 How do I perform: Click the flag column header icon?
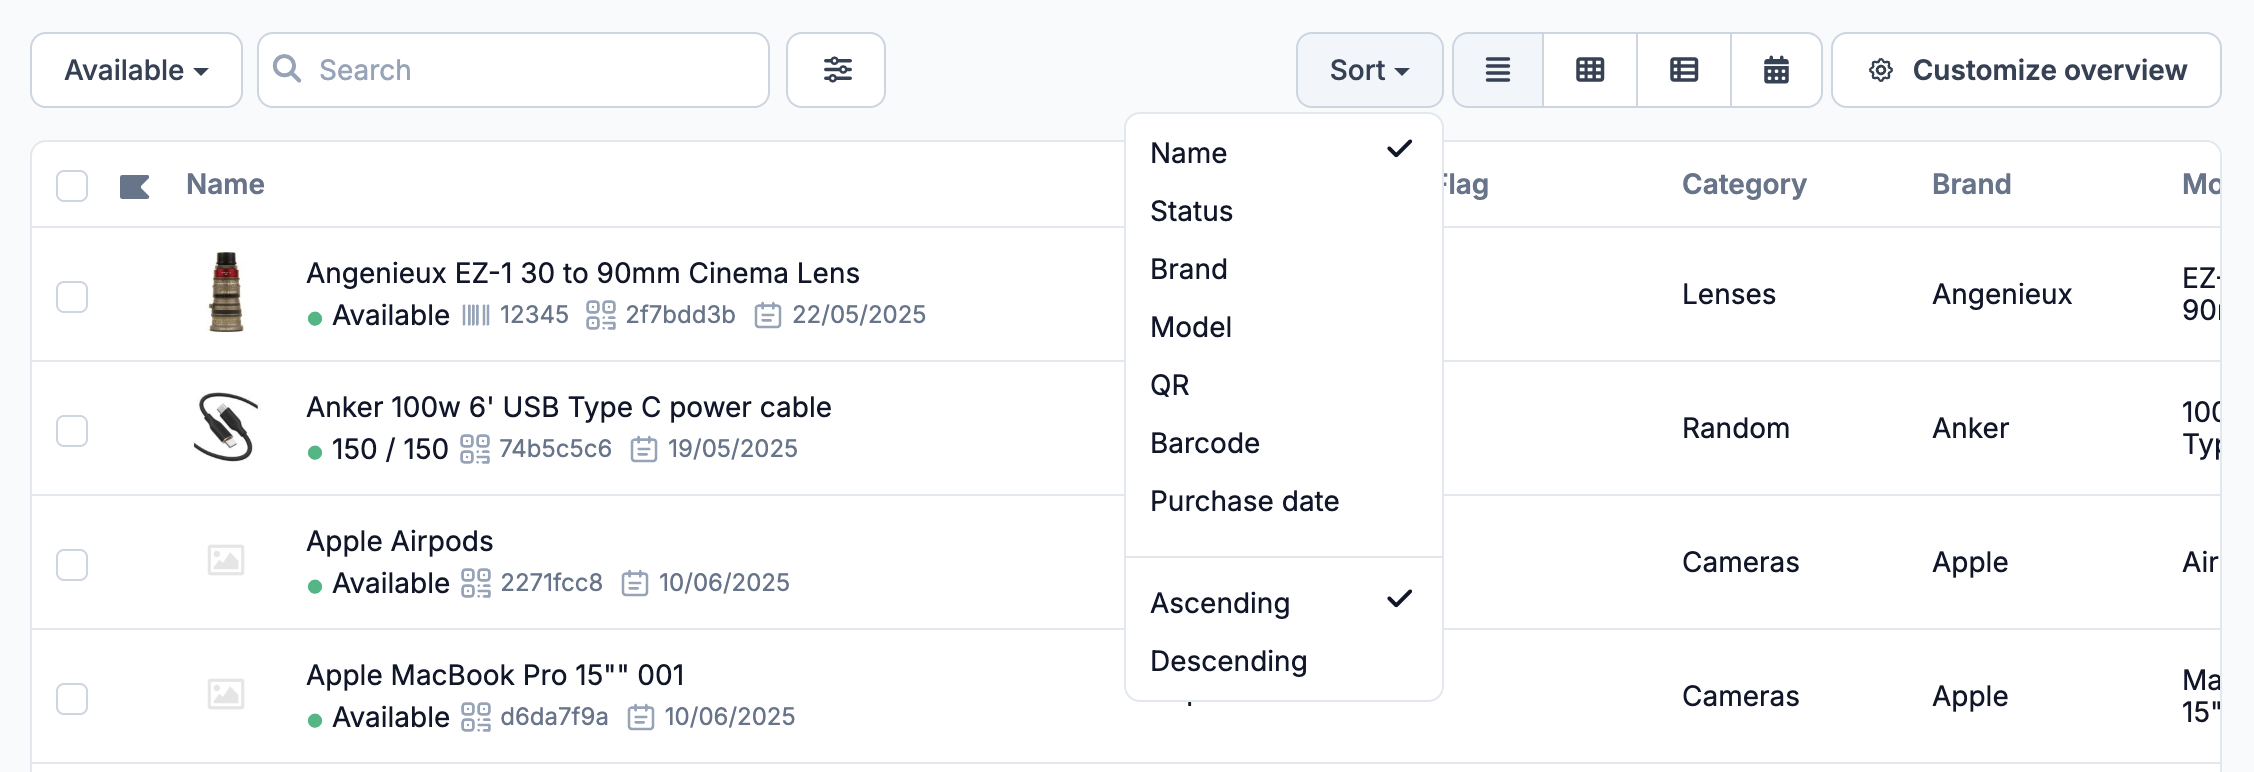pos(134,186)
